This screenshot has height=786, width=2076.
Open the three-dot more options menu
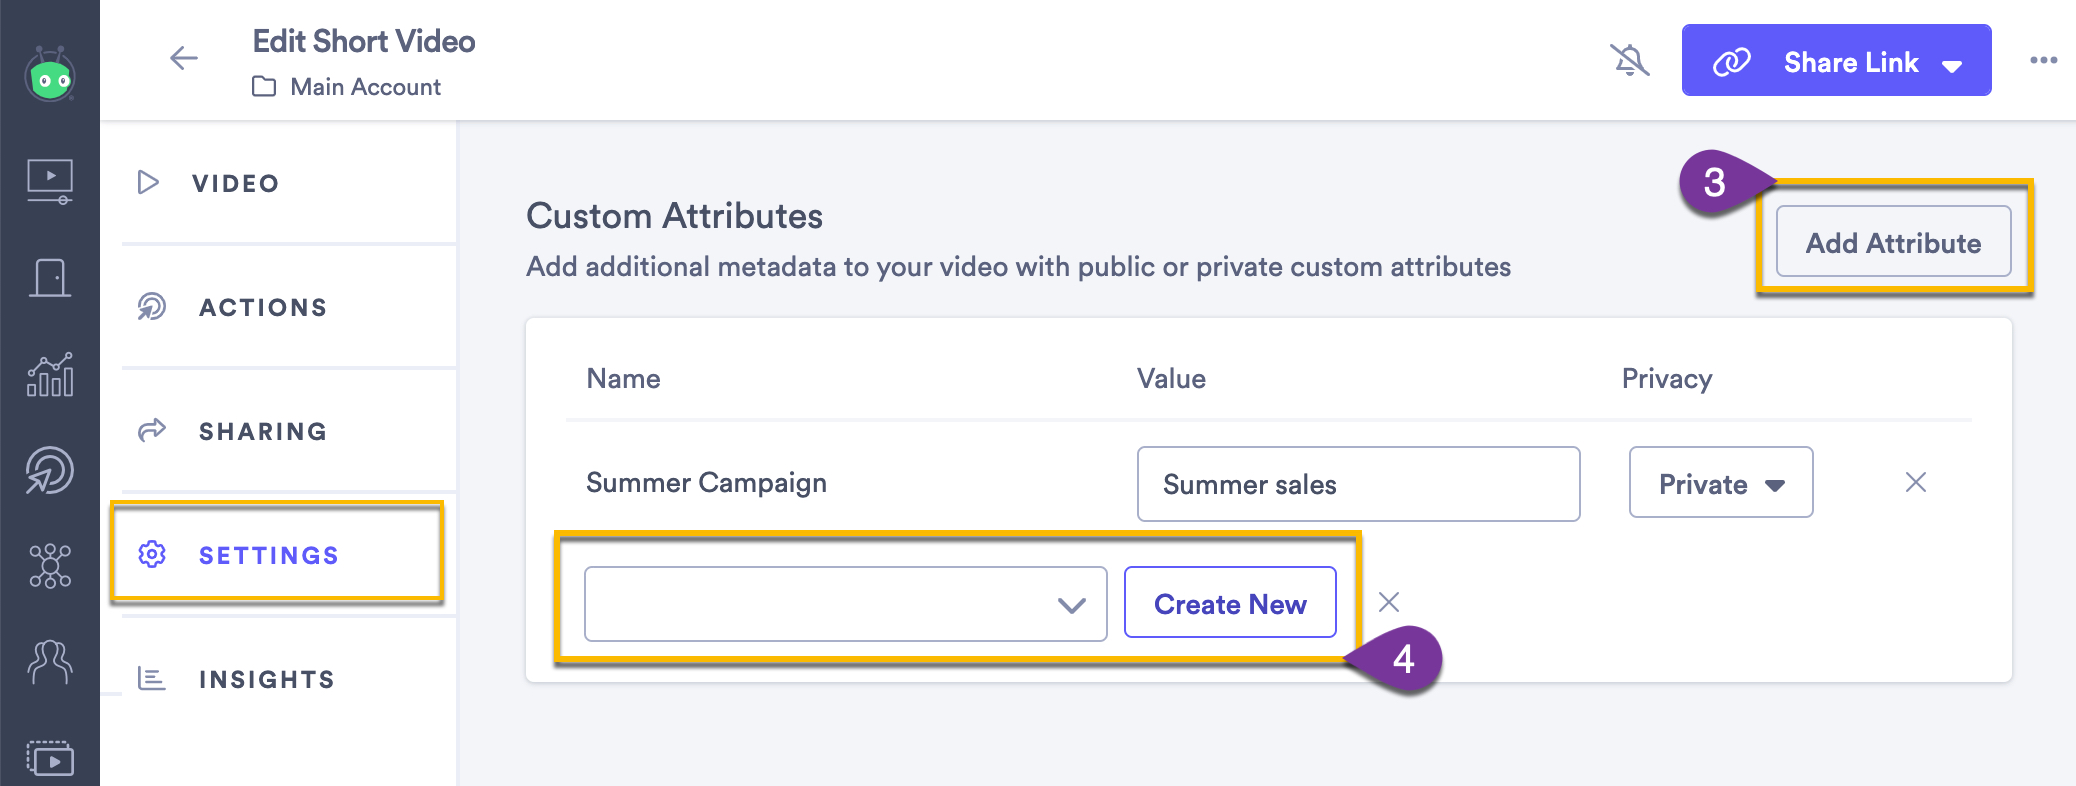(2044, 60)
